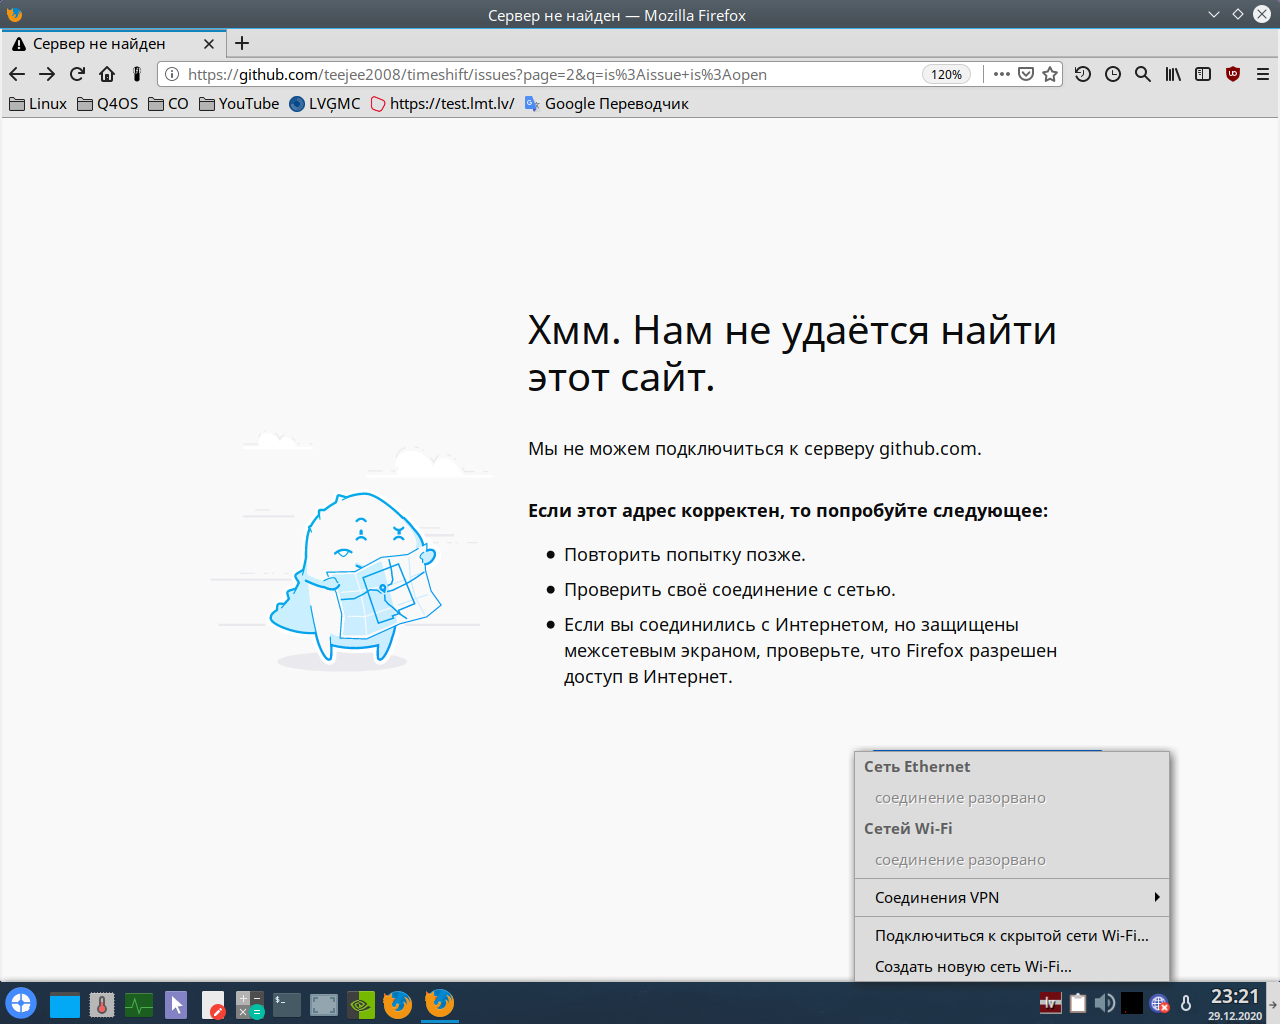
Task: Open the https://test.lmt.lv/ bookmark
Action: (x=442, y=104)
